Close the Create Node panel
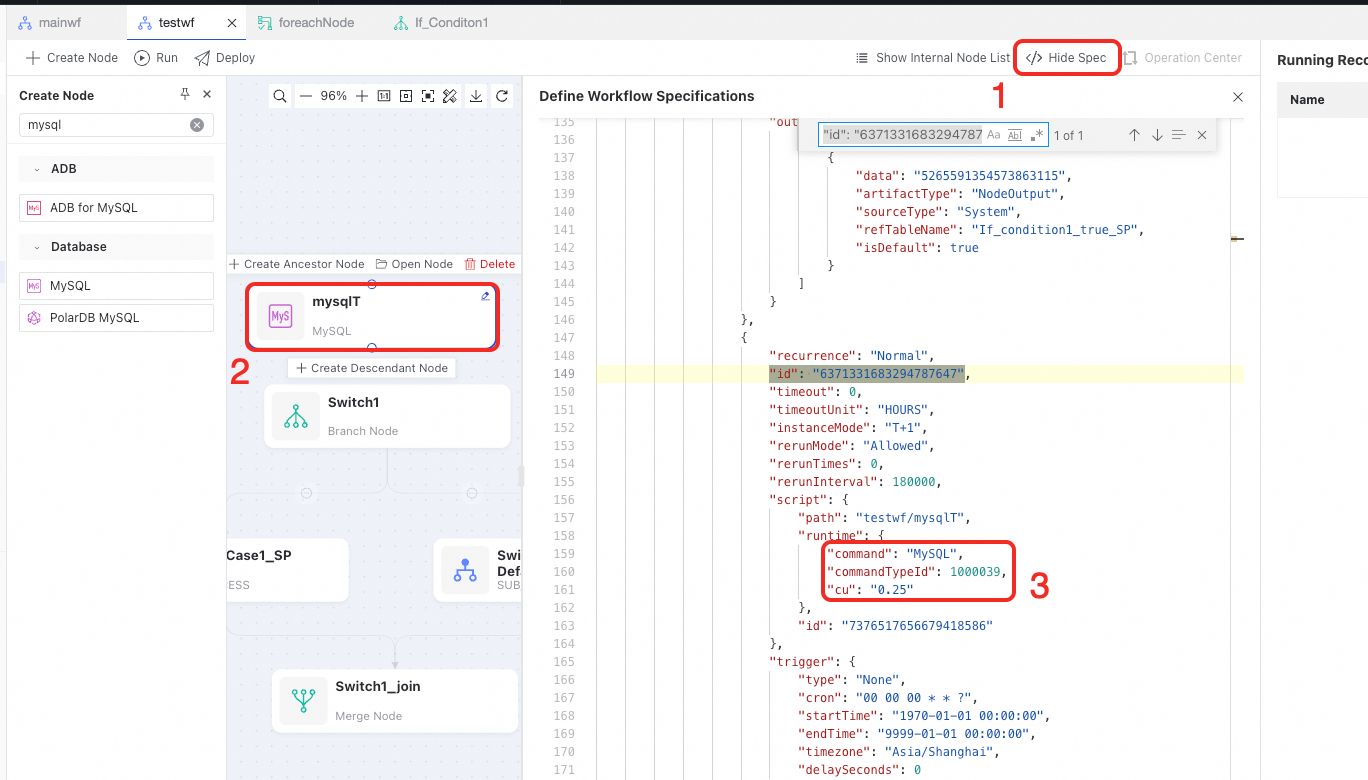The image size is (1368, 780). click(207, 94)
